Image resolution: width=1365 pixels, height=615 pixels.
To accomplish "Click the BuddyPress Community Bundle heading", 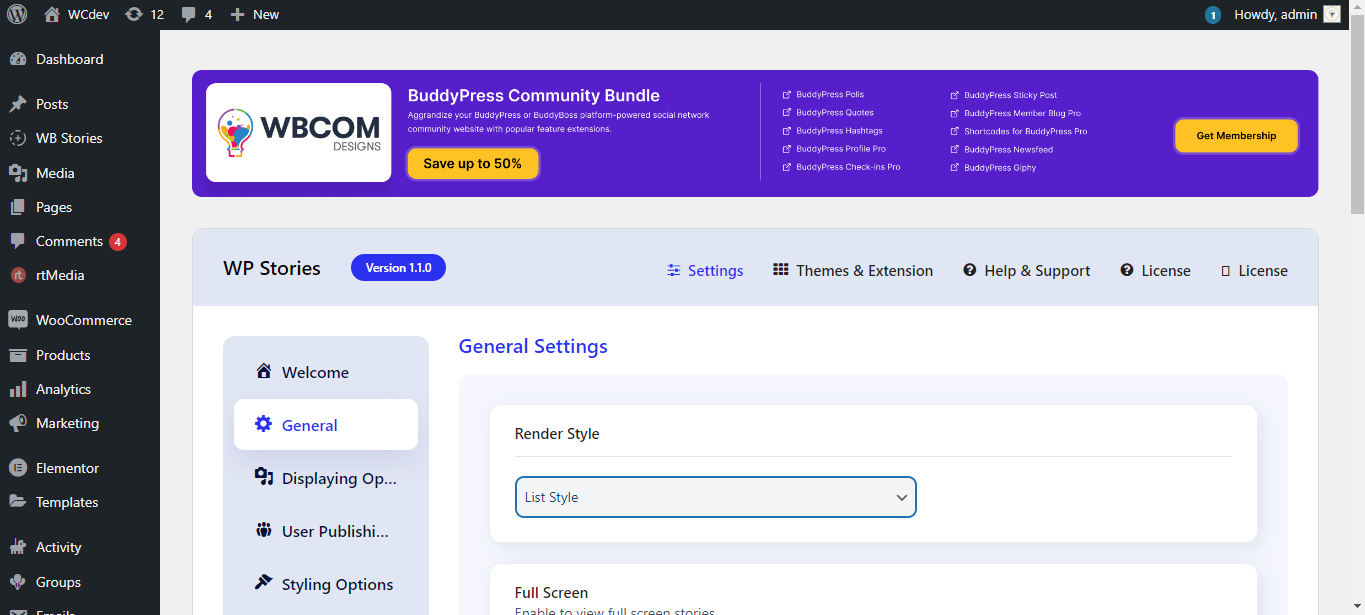I will (534, 96).
